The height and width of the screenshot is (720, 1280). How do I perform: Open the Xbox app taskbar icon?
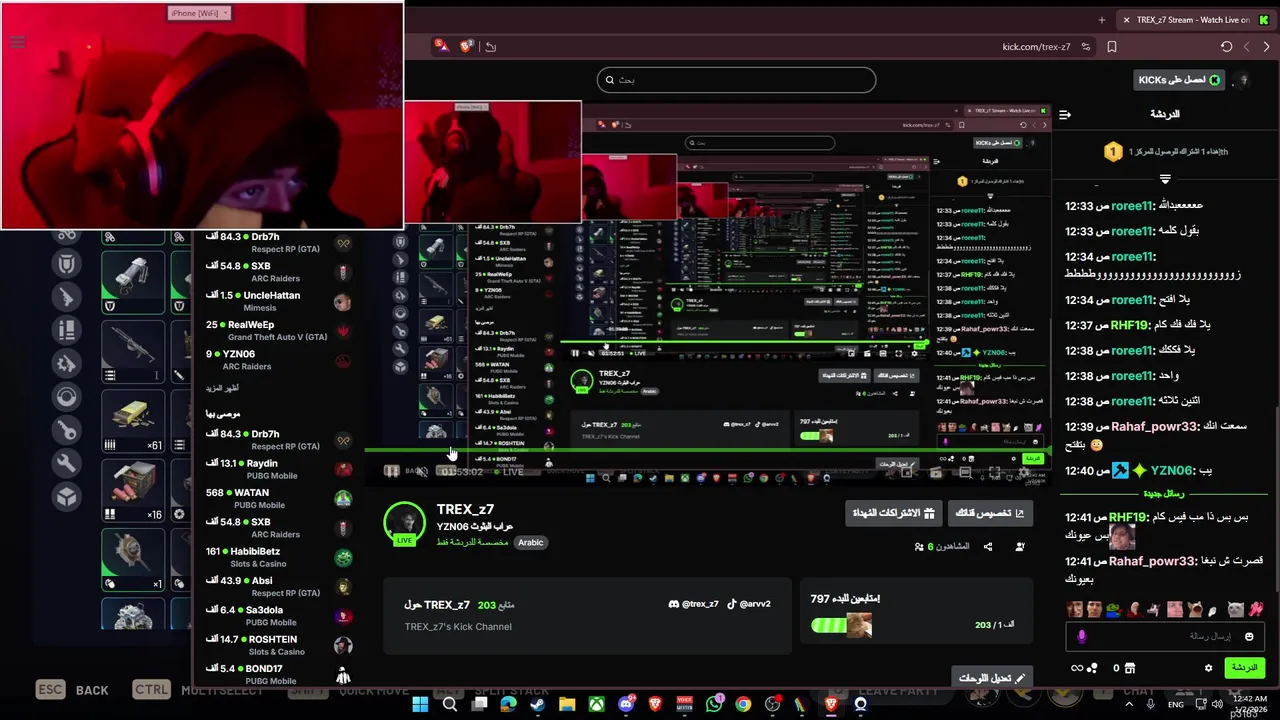597,705
